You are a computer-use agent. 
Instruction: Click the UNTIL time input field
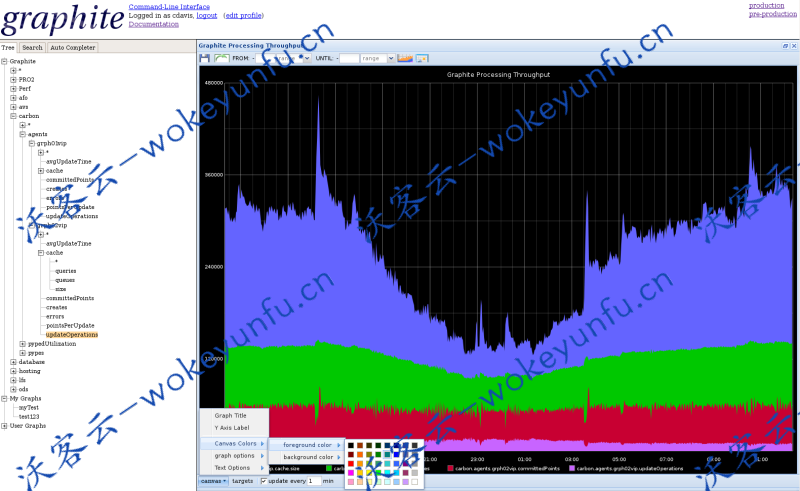point(349,58)
